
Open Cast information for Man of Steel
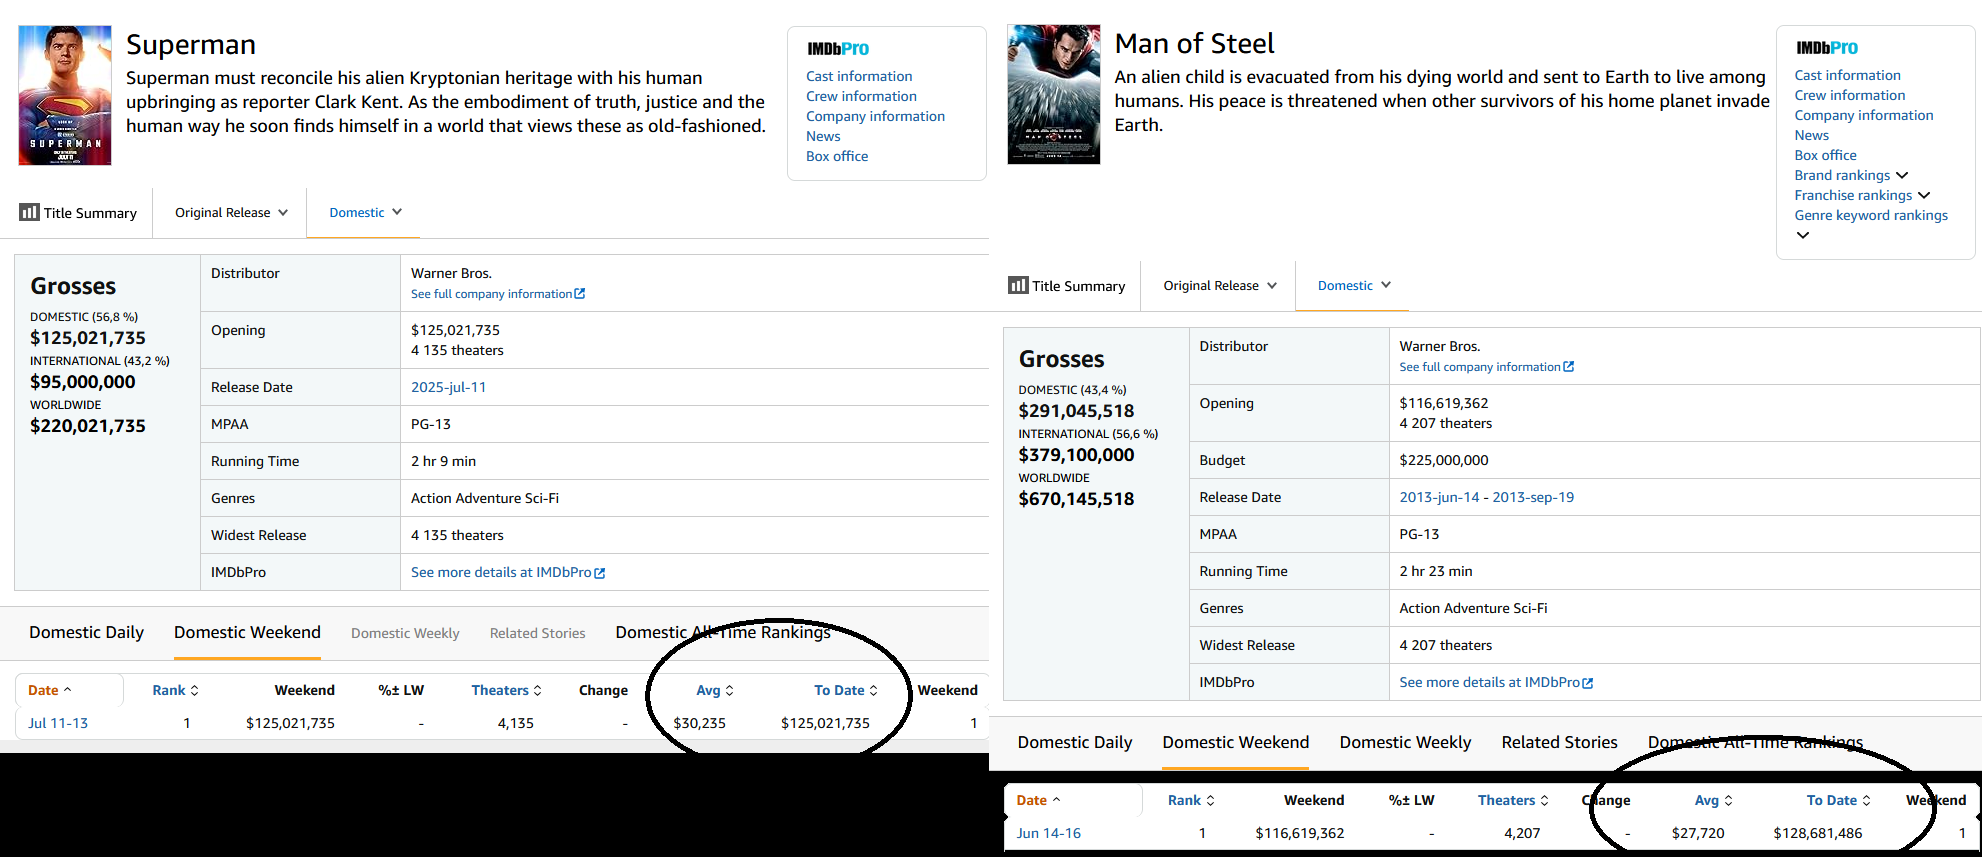pos(1847,75)
